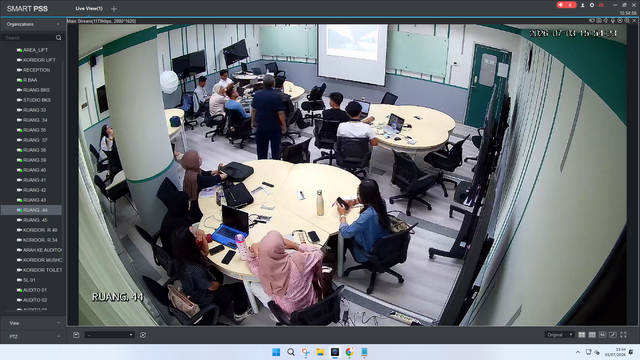Open the user account icon
The image size is (640, 360).
(582, 5)
